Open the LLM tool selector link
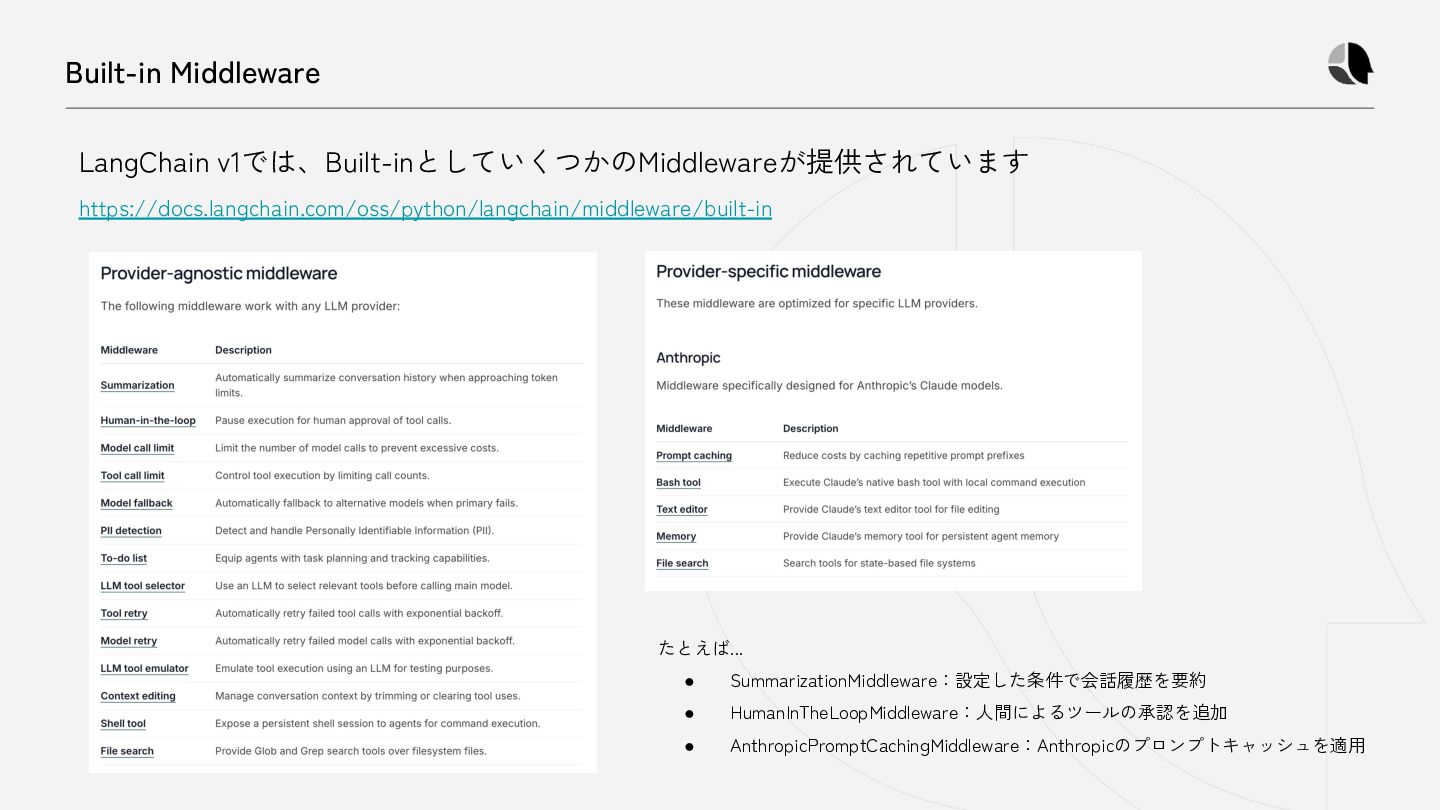The height and width of the screenshot is (810, 1440). 142,586
